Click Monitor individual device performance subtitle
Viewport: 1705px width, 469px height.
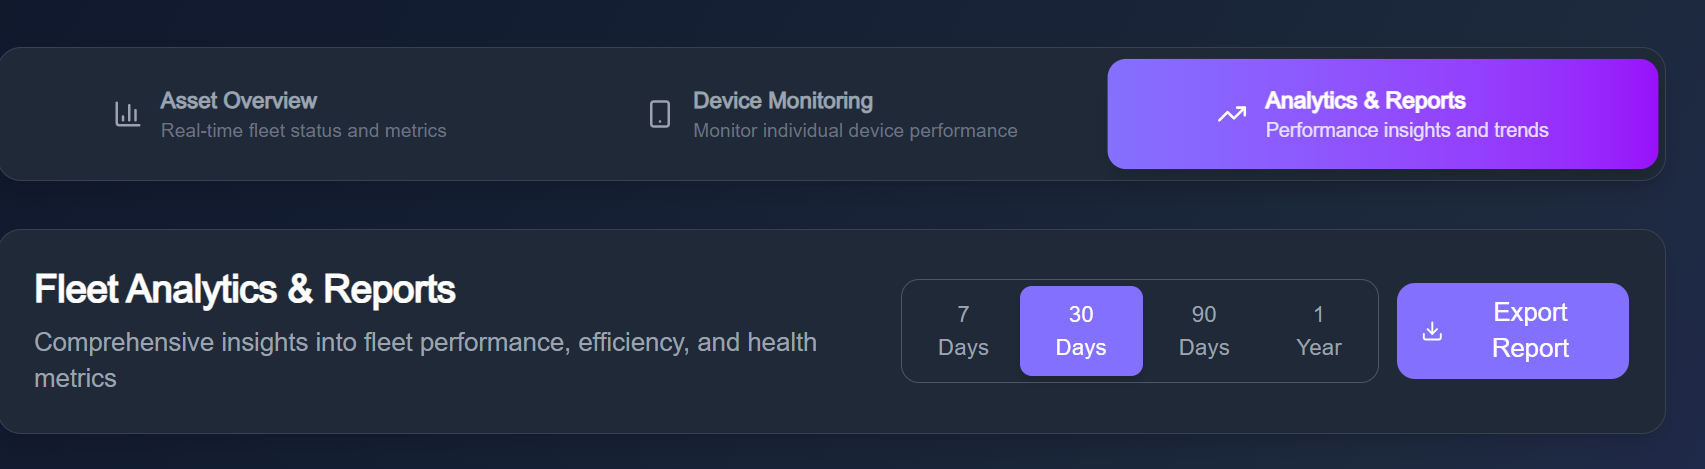click(855, 131)
